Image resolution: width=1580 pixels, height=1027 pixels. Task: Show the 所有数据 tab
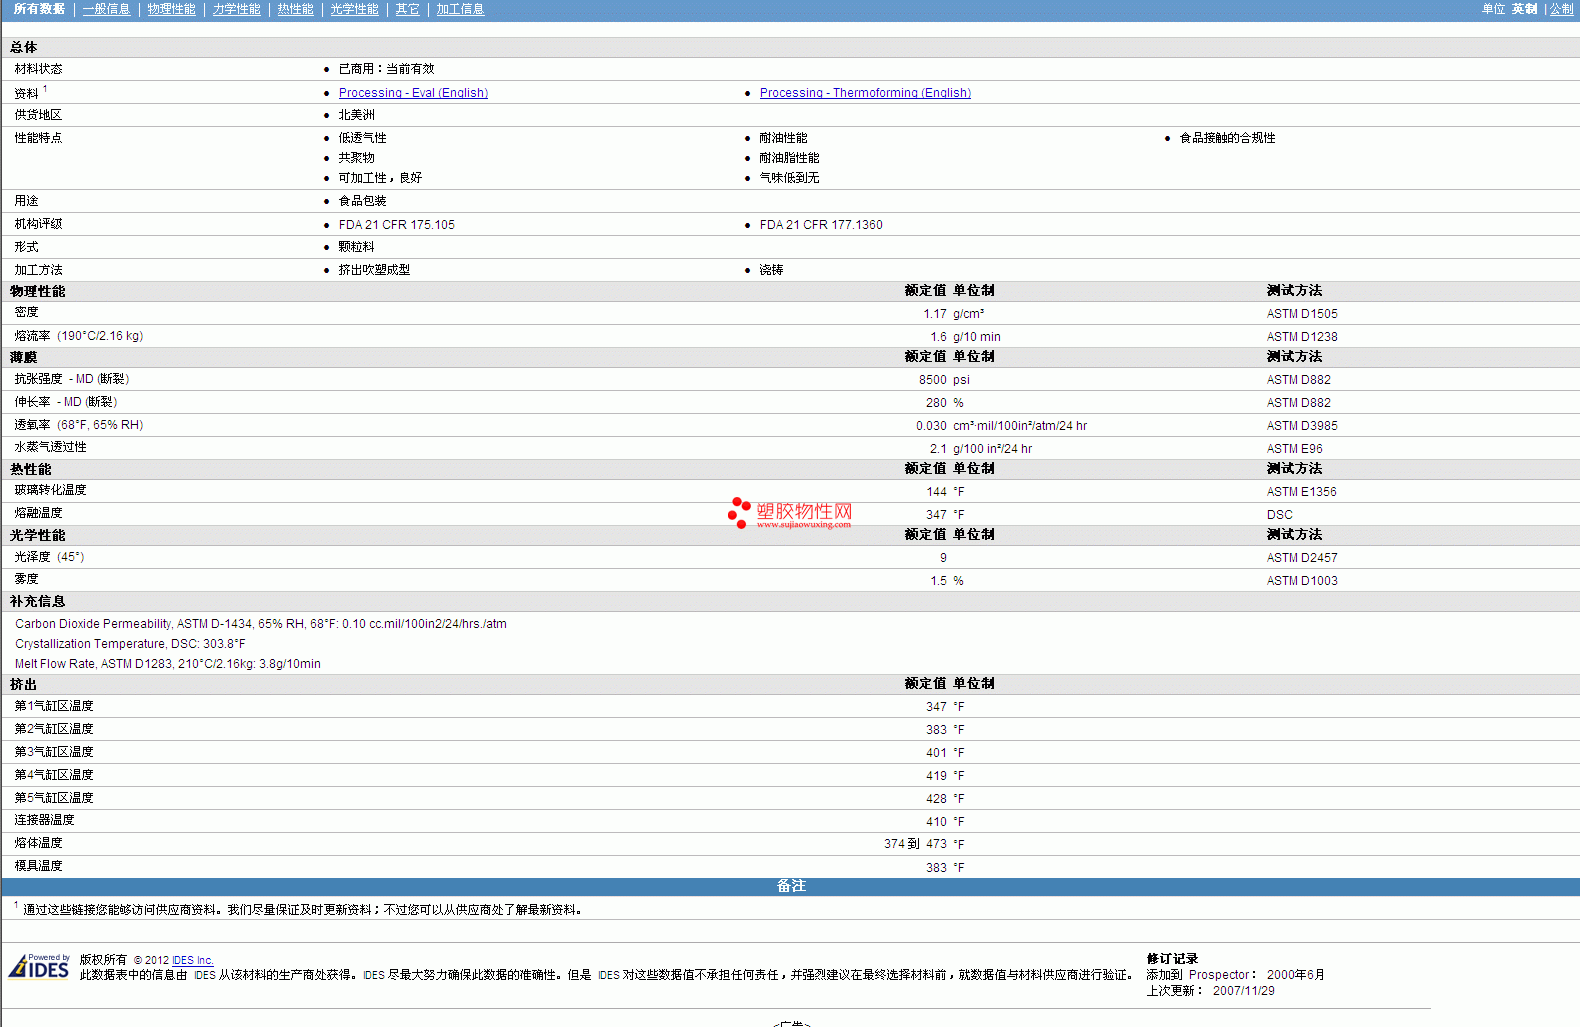click(39, 9)
